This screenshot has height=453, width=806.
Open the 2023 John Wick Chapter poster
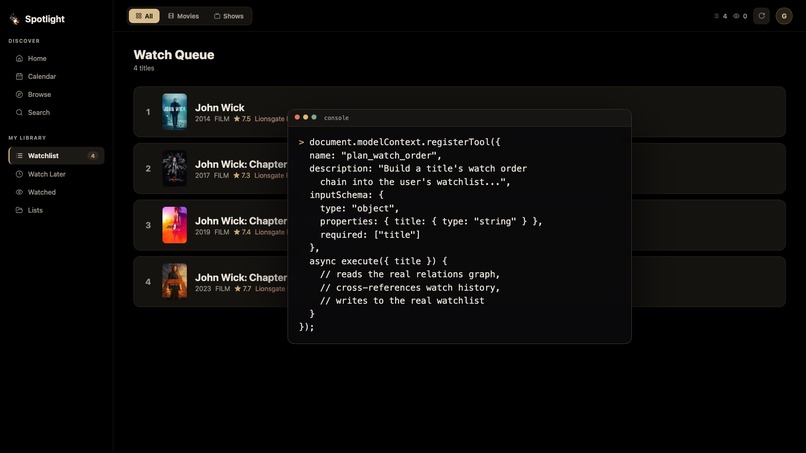175,281
